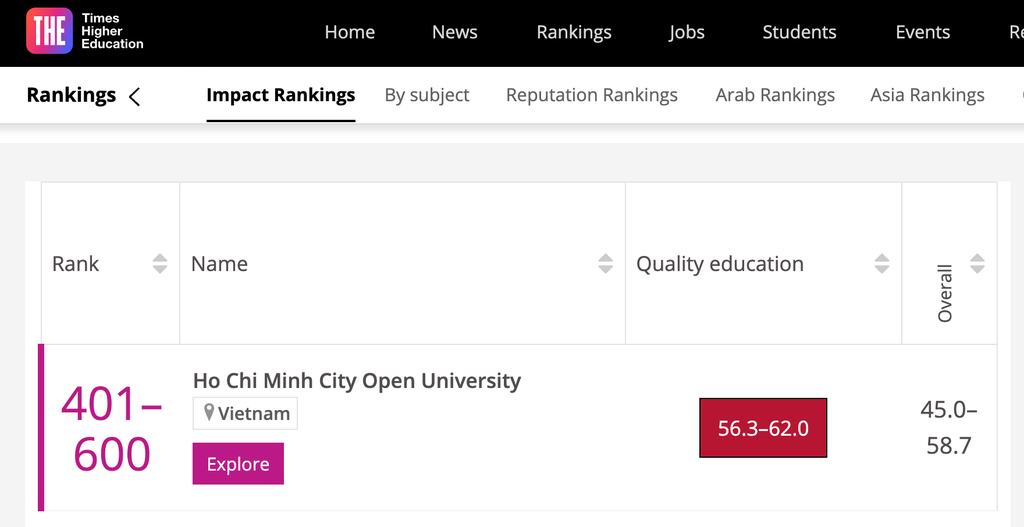Click the location pin icon near Vietnam
Image resolution: width=1024 pixels, height=527 pixels.
tap(209, 413)
